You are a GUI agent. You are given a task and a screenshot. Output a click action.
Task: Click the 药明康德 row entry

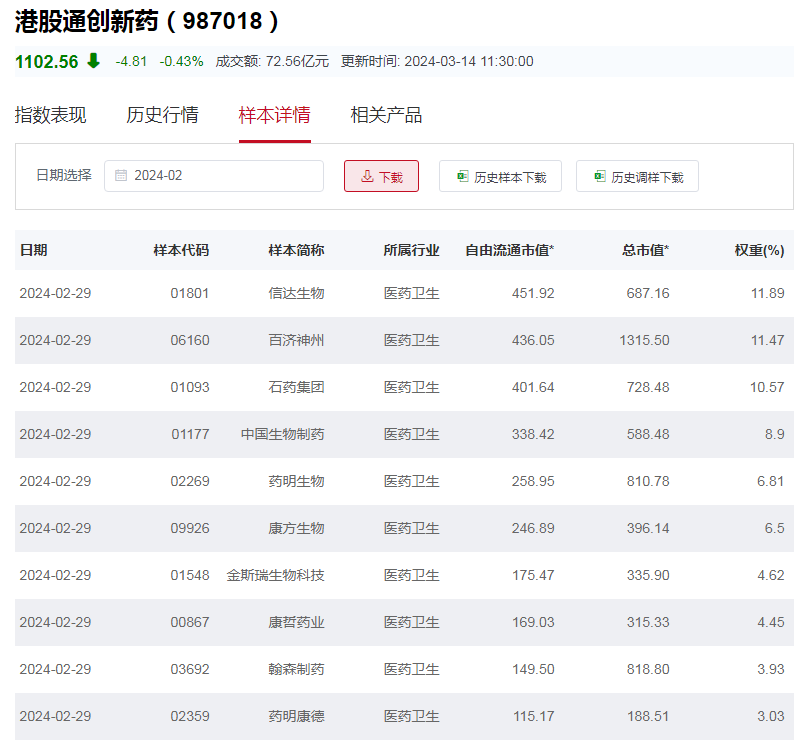coord(296,716)
